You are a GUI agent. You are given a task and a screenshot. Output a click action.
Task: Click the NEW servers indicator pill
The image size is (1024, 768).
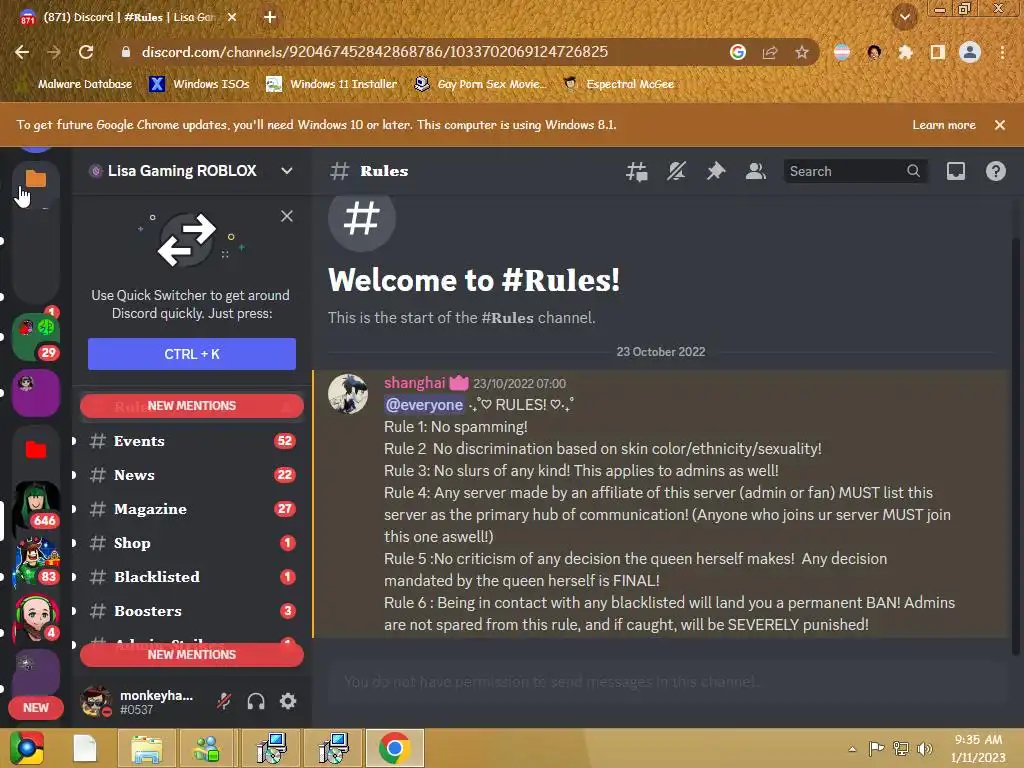coord(36,707)
